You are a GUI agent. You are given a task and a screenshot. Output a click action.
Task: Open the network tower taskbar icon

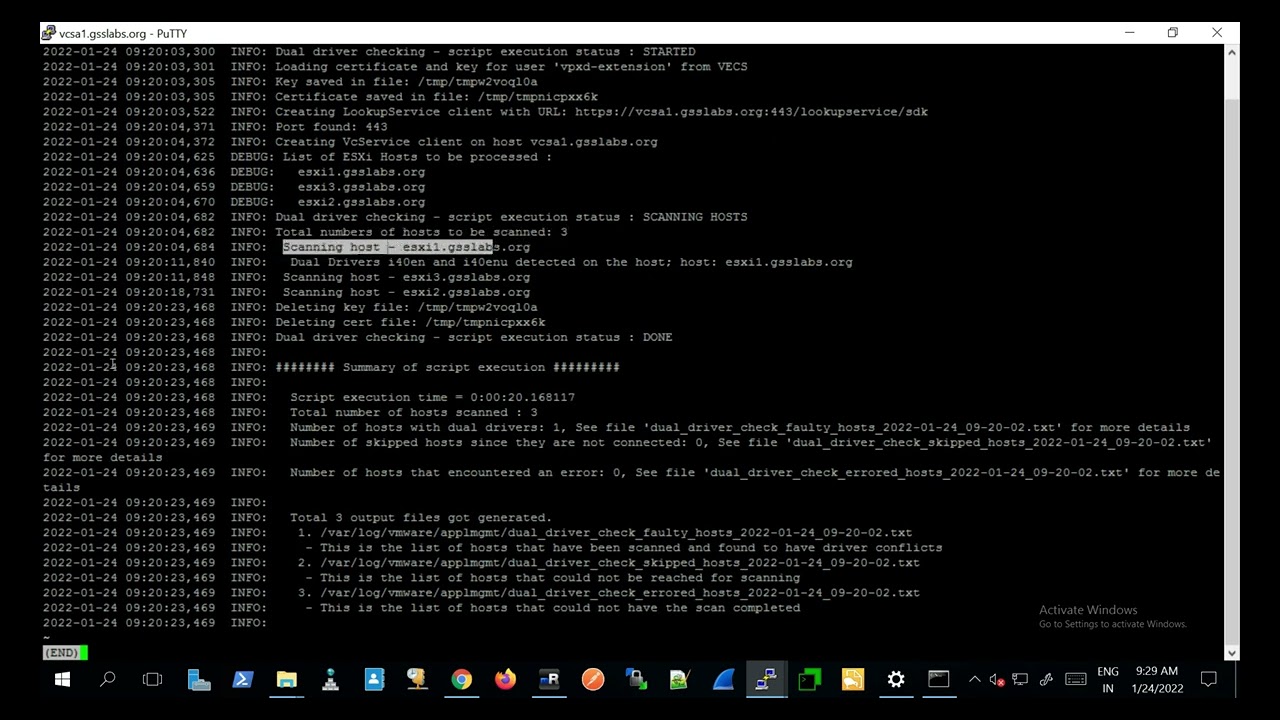coord(330,680)
